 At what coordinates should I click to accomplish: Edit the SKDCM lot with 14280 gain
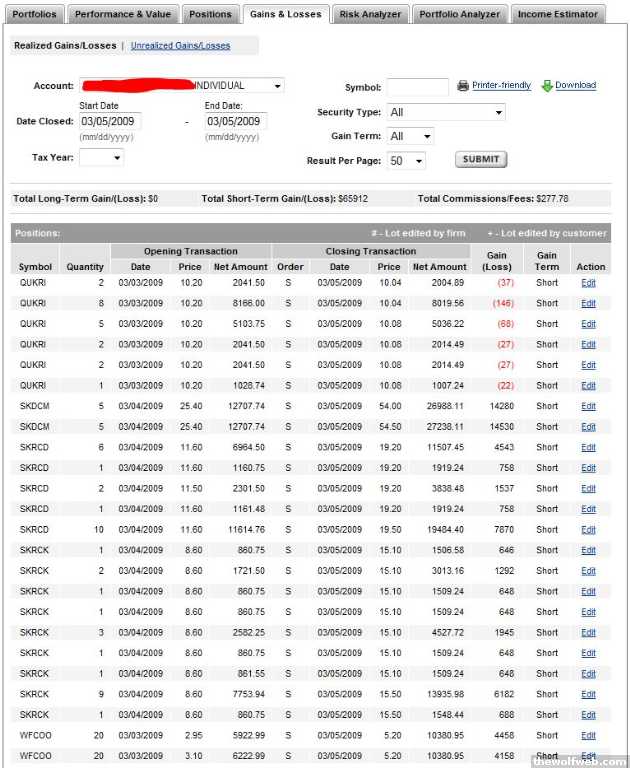588,406
